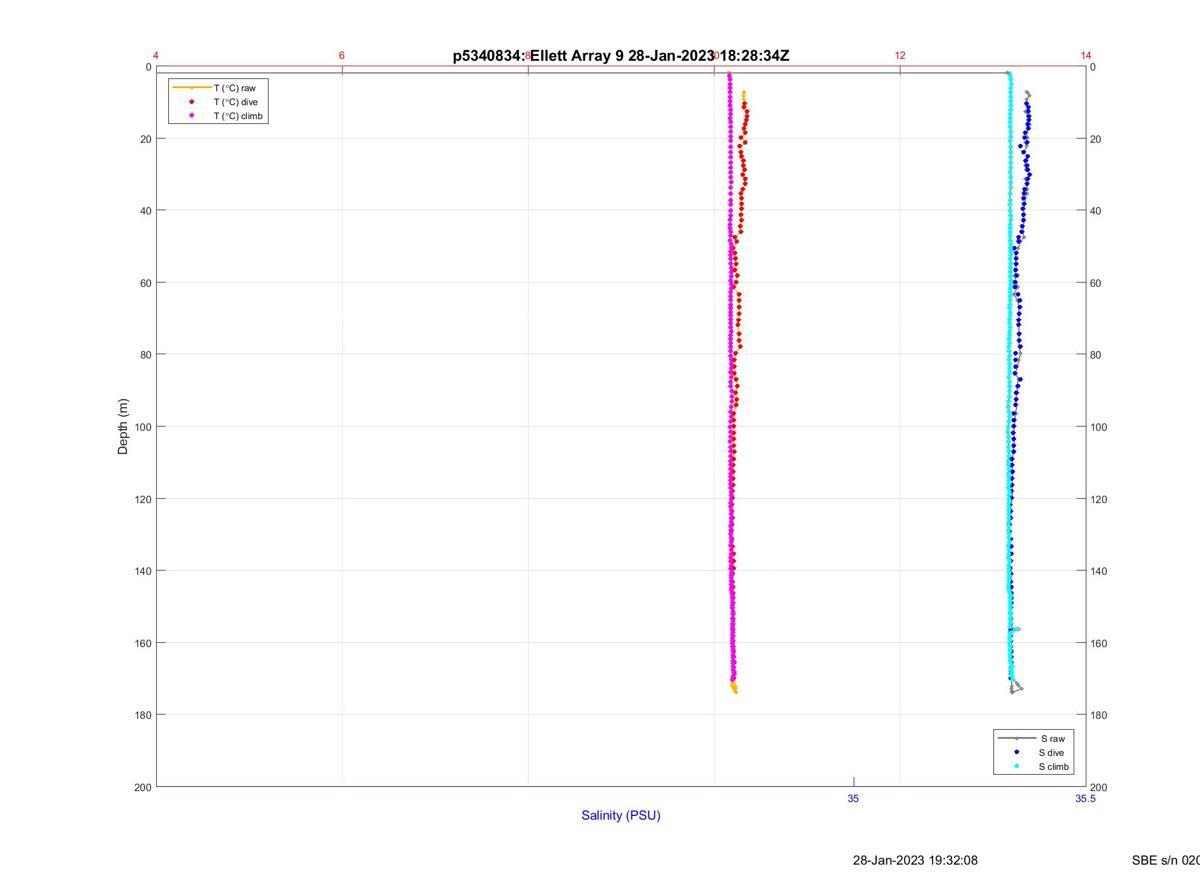Screen dimensions: 1200x885
Task: Select the 'T (°C) raw' legend entry
Action: coord(234,88)
